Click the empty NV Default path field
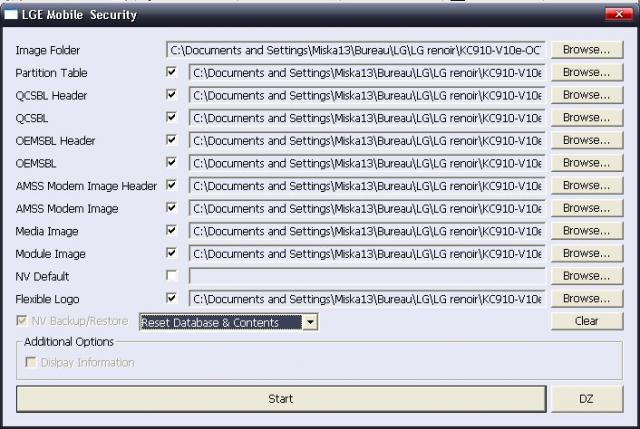640x429 pixels. [x=367, y=276]
